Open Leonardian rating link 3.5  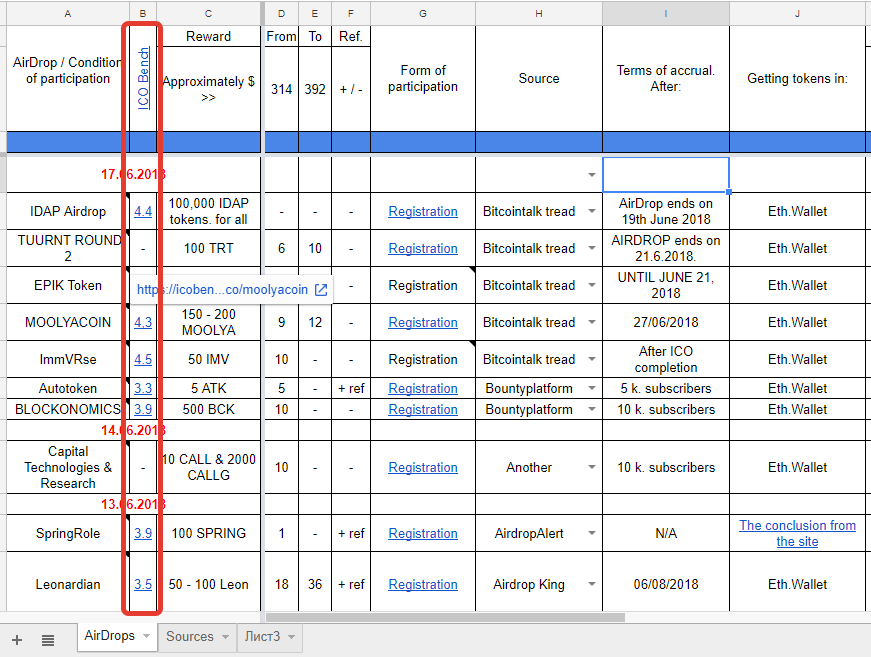143,584
